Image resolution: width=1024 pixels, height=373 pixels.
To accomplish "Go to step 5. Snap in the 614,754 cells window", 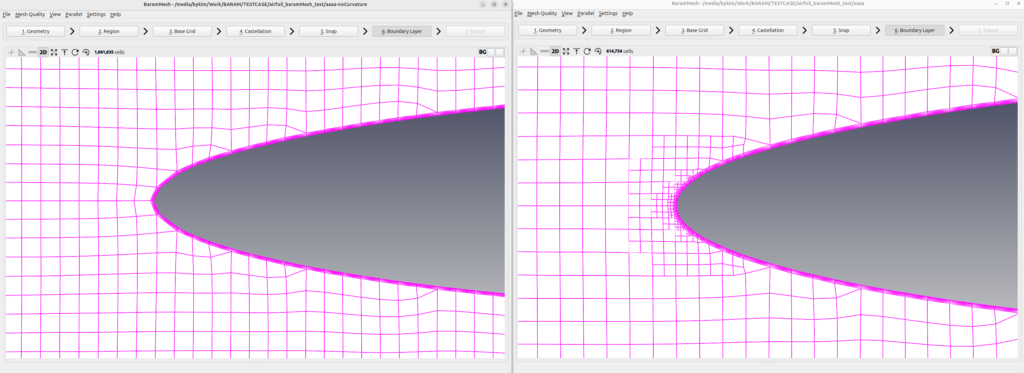I will (x=841, y=31).
